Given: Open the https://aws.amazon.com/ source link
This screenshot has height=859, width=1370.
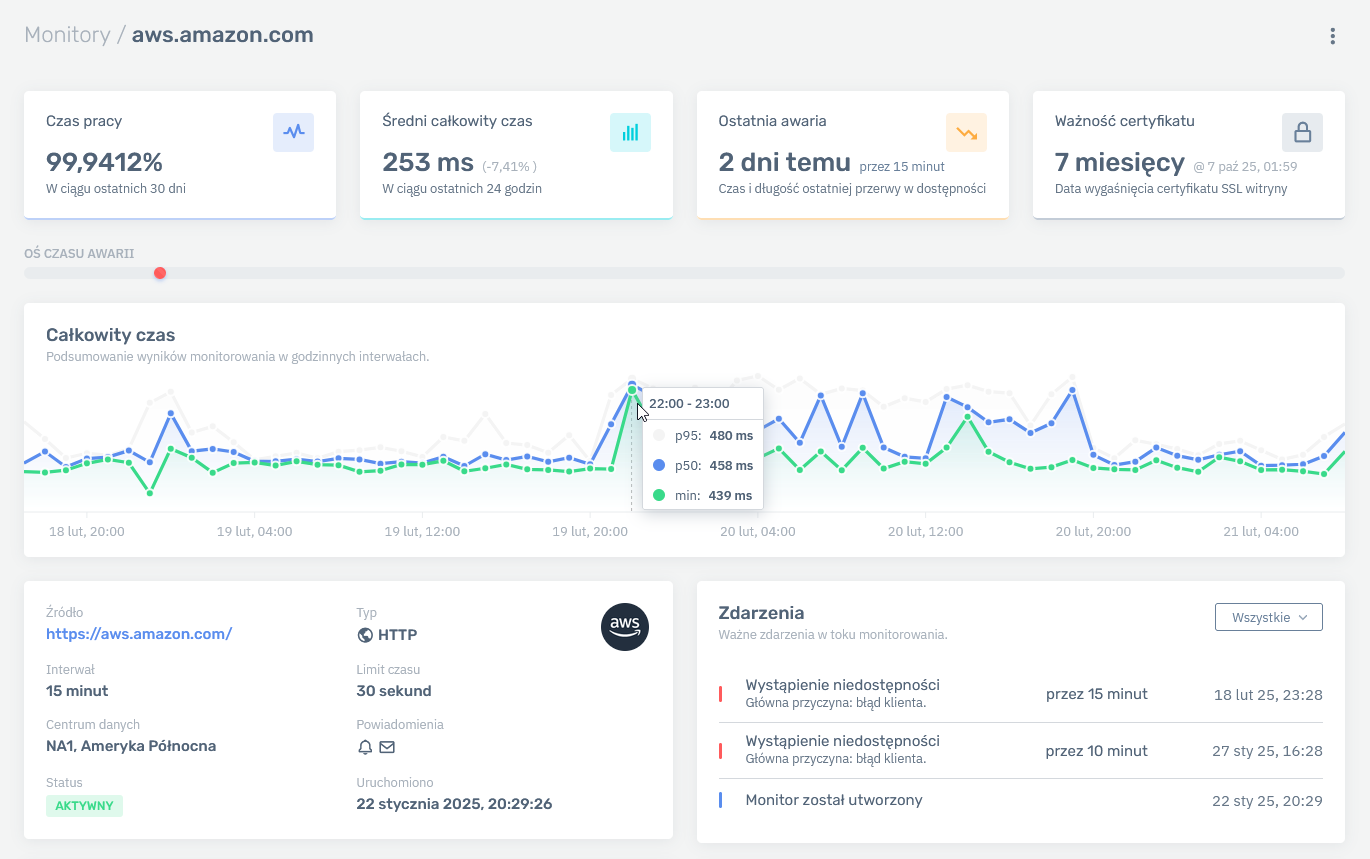Looking at the screenshot, I should point(139,633).
